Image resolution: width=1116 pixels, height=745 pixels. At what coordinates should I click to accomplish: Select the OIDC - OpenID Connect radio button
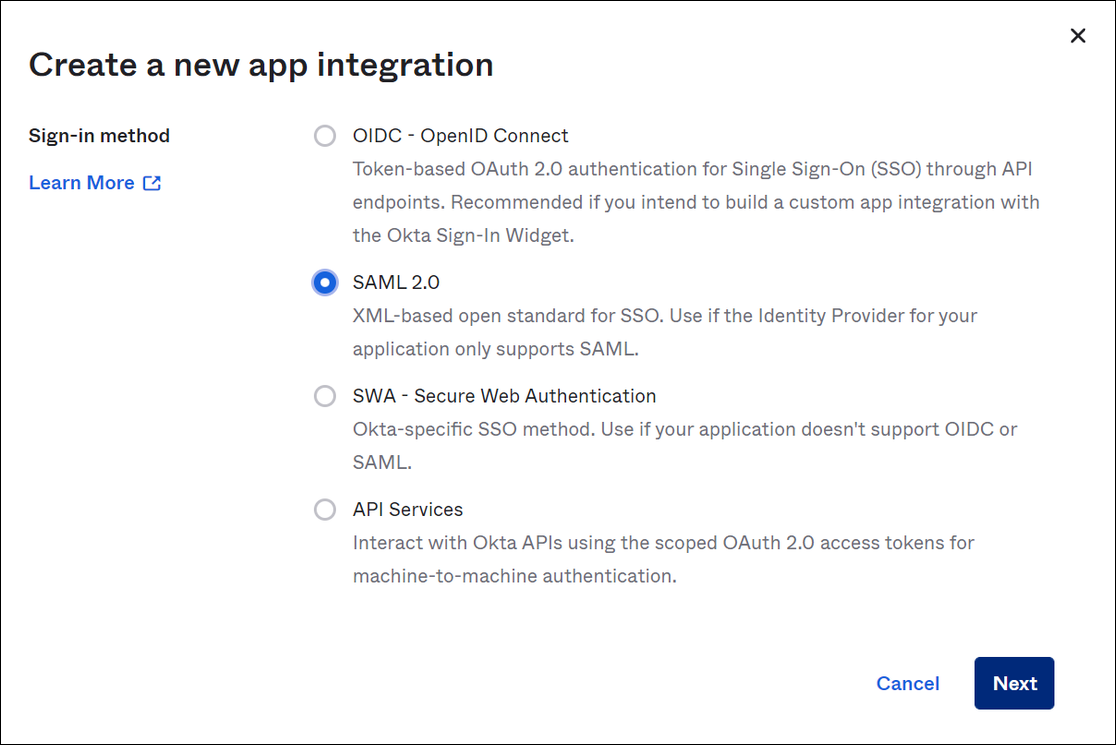point(324,135)
